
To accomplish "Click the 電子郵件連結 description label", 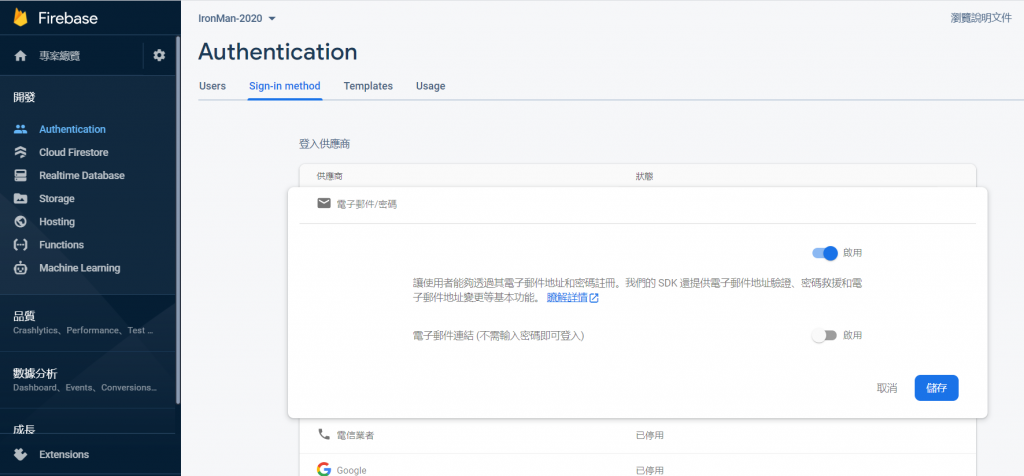I will (498, 336).
